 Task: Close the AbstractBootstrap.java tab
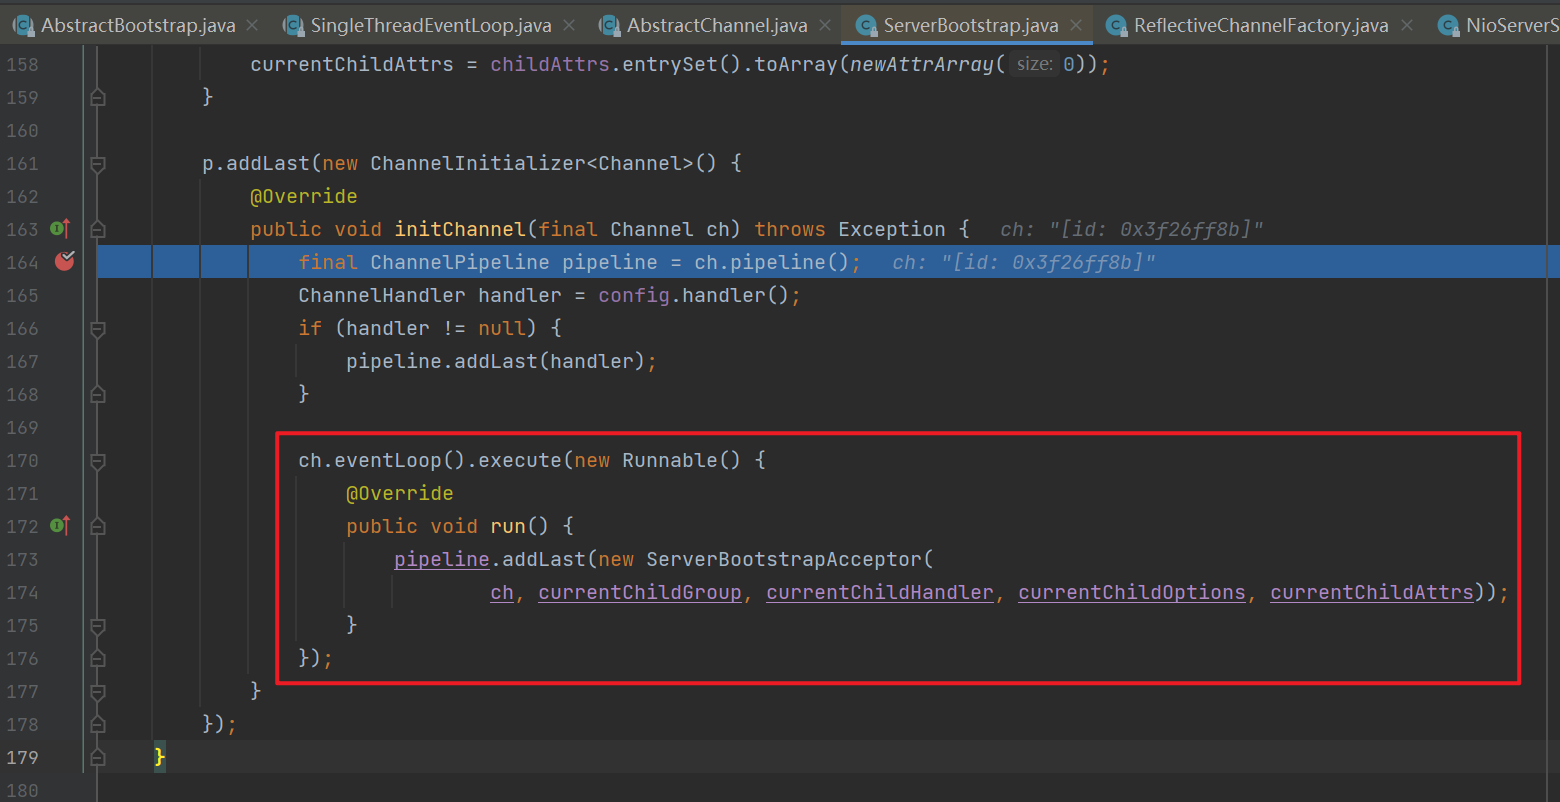click(x=252, y=25)
